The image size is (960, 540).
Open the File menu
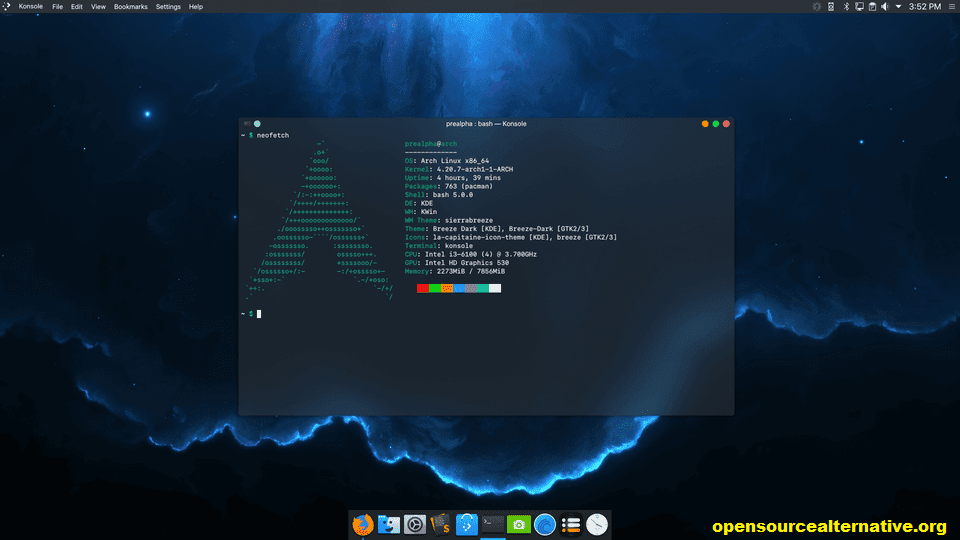[x=58, y=7]
